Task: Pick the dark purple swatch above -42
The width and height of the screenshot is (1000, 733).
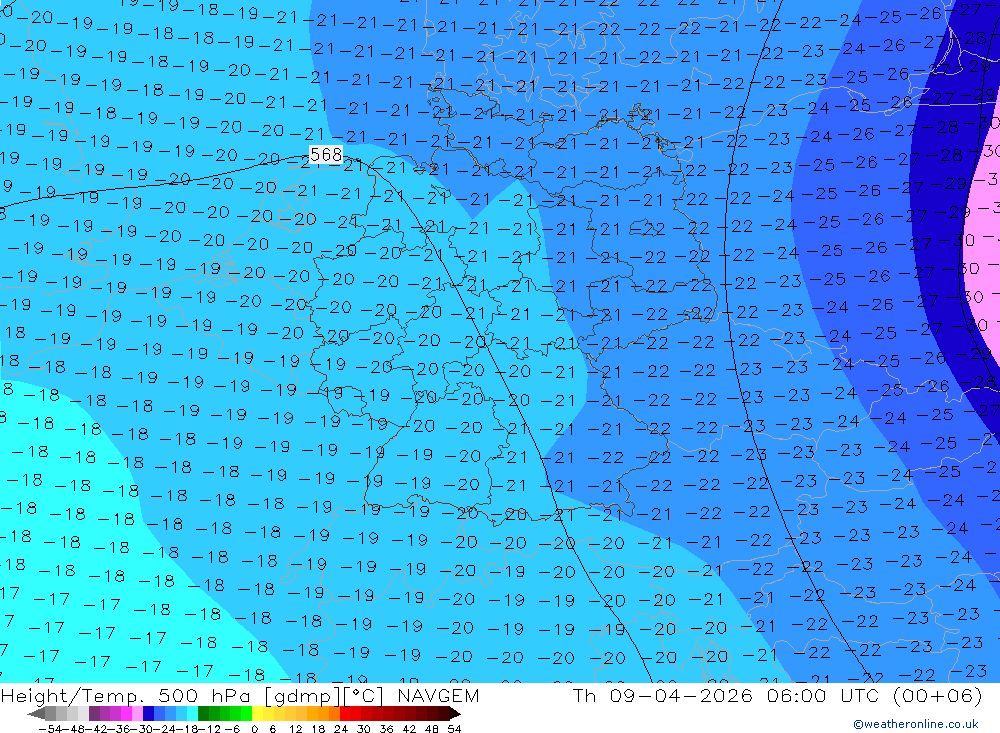Action: point(94,714)
